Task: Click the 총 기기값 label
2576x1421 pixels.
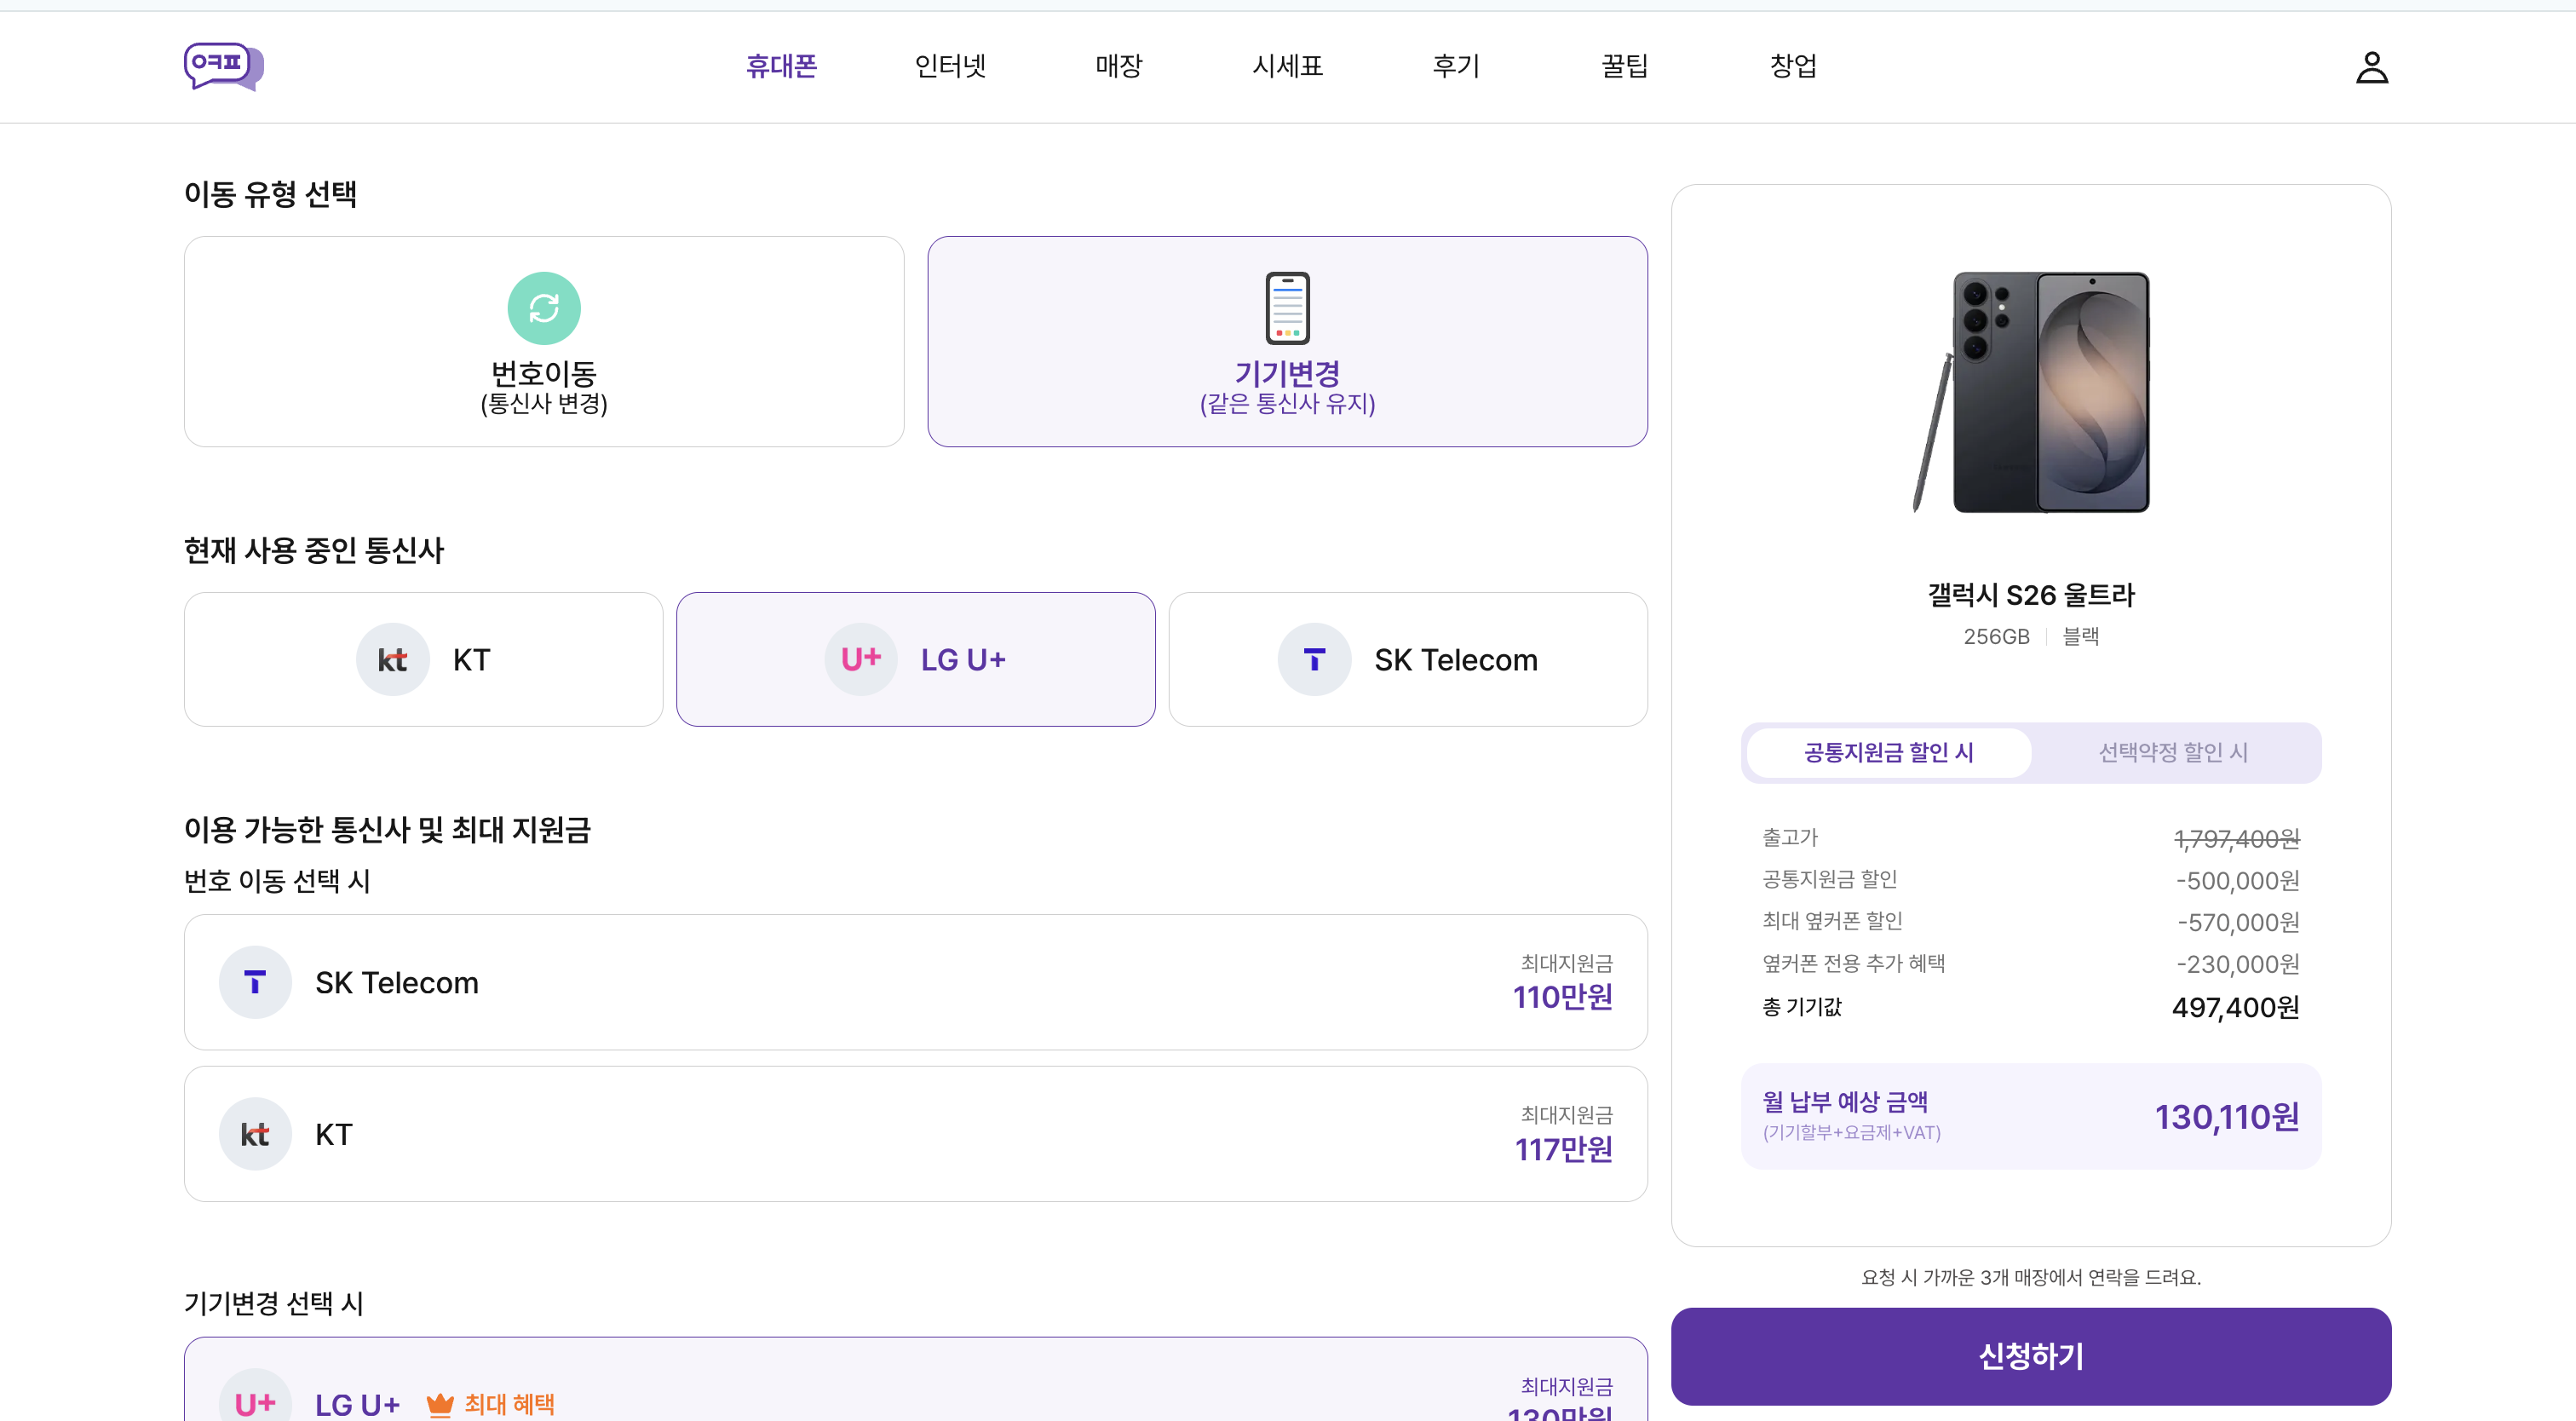Action: pos(1801,1006)
